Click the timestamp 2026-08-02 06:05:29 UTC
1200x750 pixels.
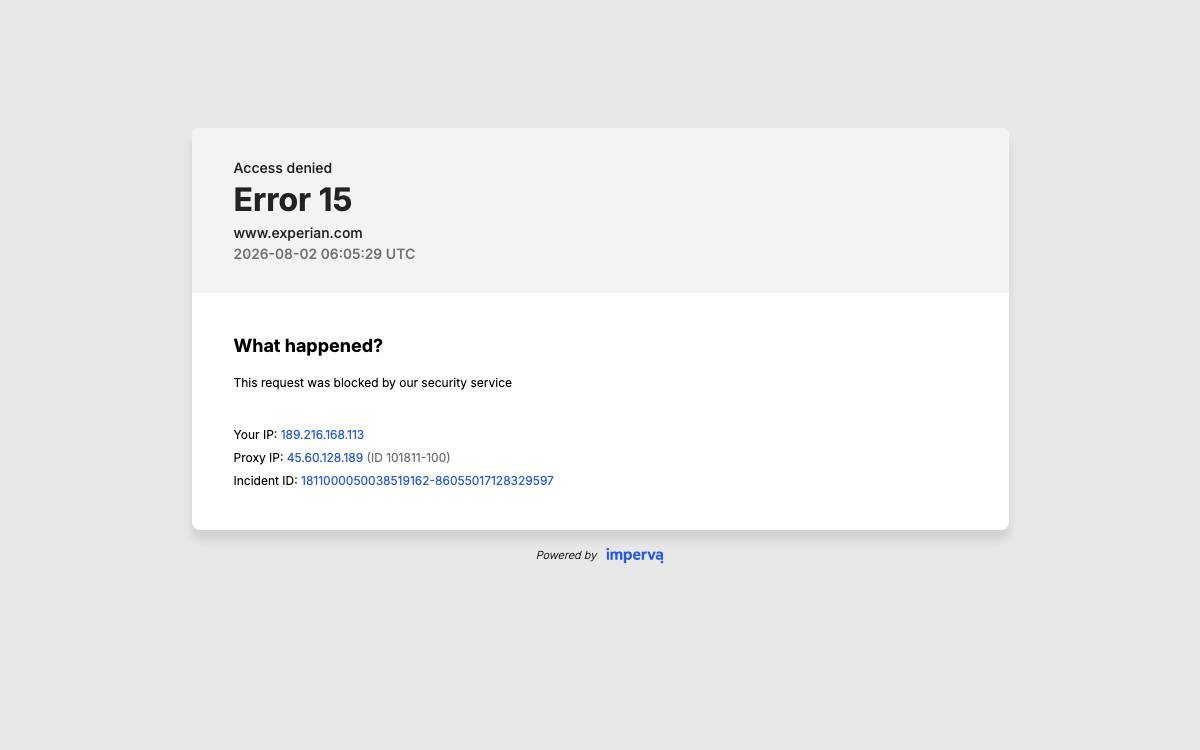pyautogui.click(x=324, y=254)
